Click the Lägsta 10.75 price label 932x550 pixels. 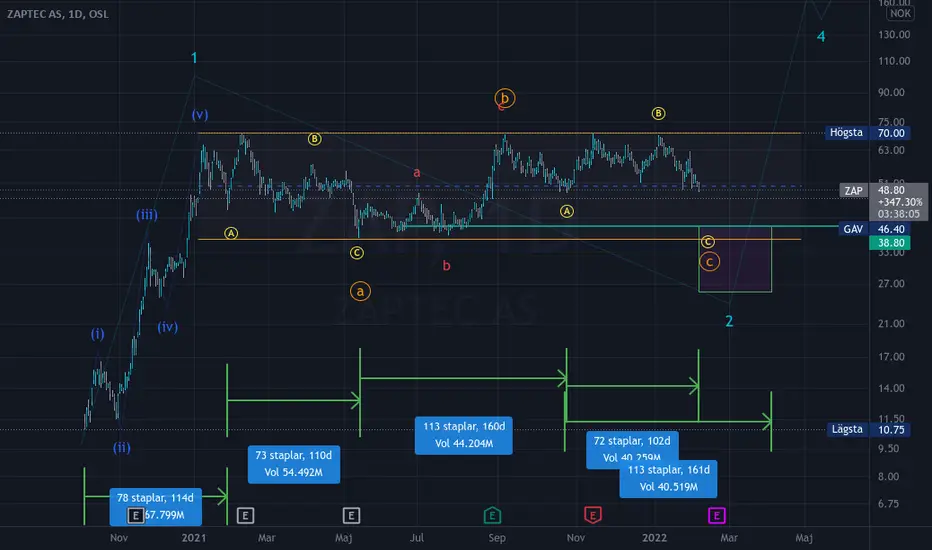point(867,429)
